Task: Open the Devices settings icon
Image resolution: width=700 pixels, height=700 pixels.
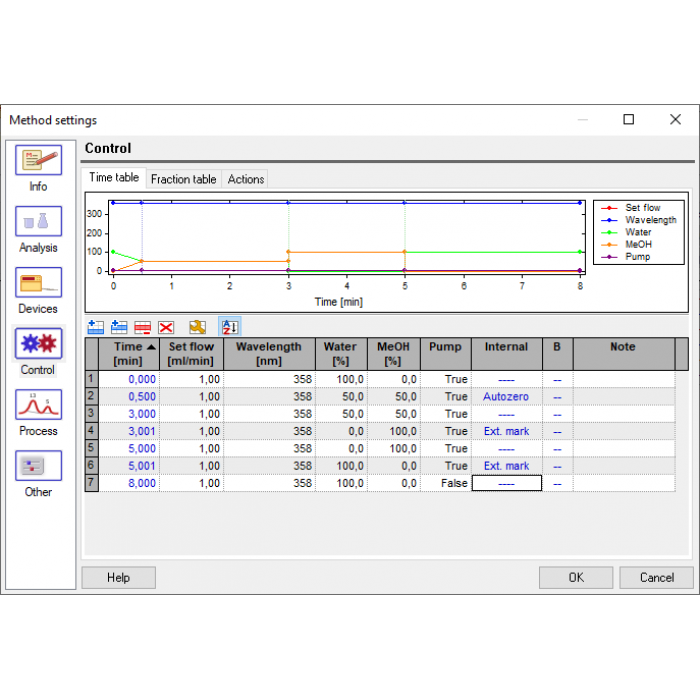Action: pyautogui.click(x=38, y=283)
